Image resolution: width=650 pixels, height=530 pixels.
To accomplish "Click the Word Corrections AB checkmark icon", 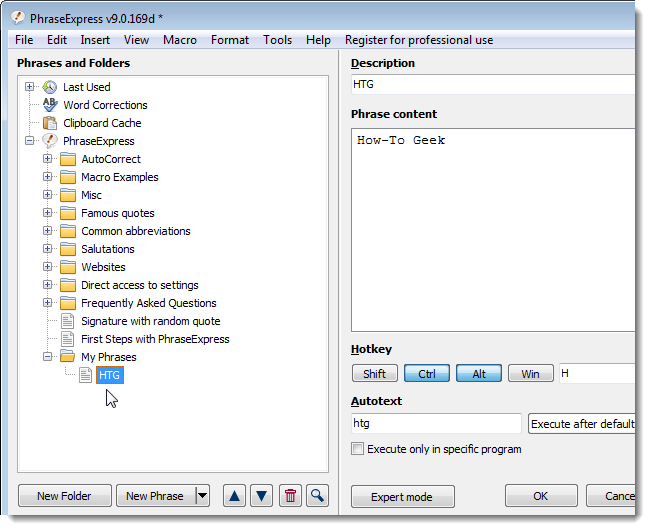I will [50, 105].
